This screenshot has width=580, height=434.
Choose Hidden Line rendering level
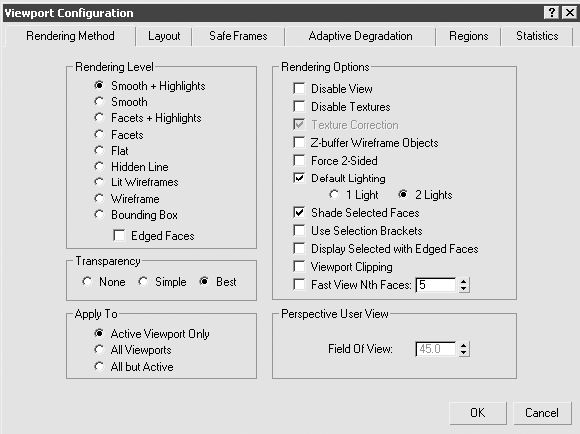click(99, 166)
